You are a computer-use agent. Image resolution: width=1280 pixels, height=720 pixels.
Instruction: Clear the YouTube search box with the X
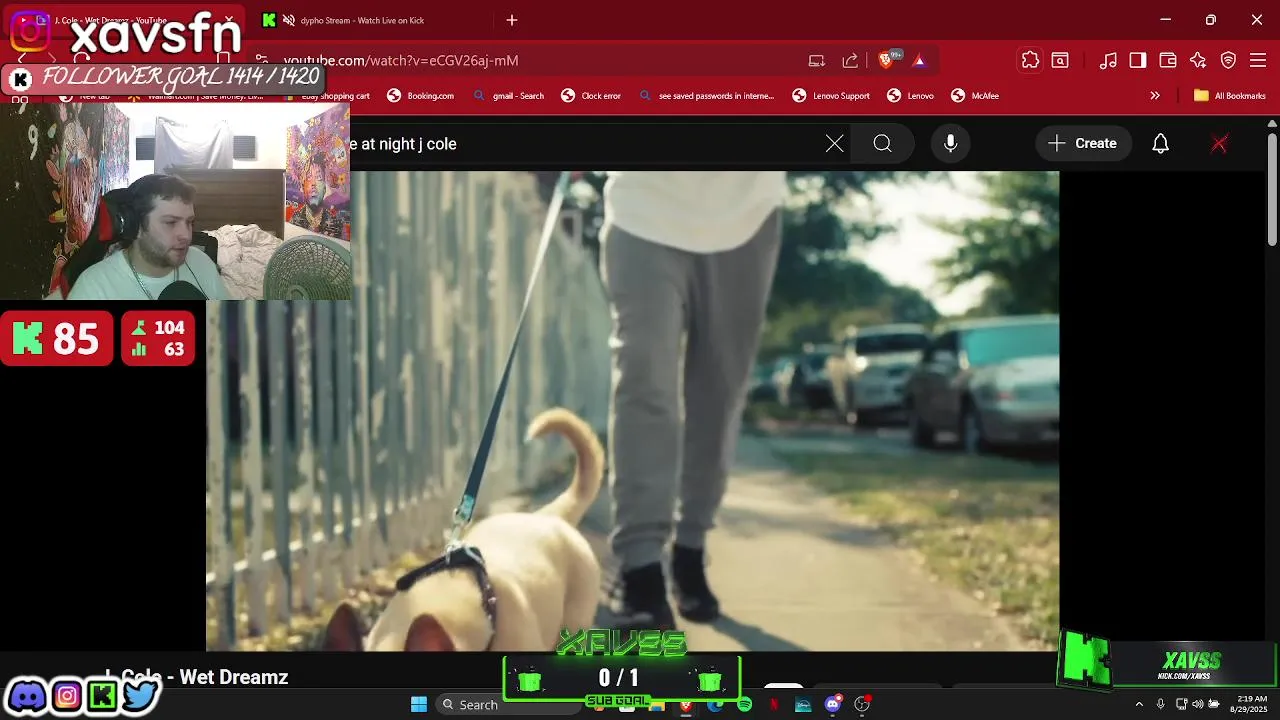click(x=835, y=144)
